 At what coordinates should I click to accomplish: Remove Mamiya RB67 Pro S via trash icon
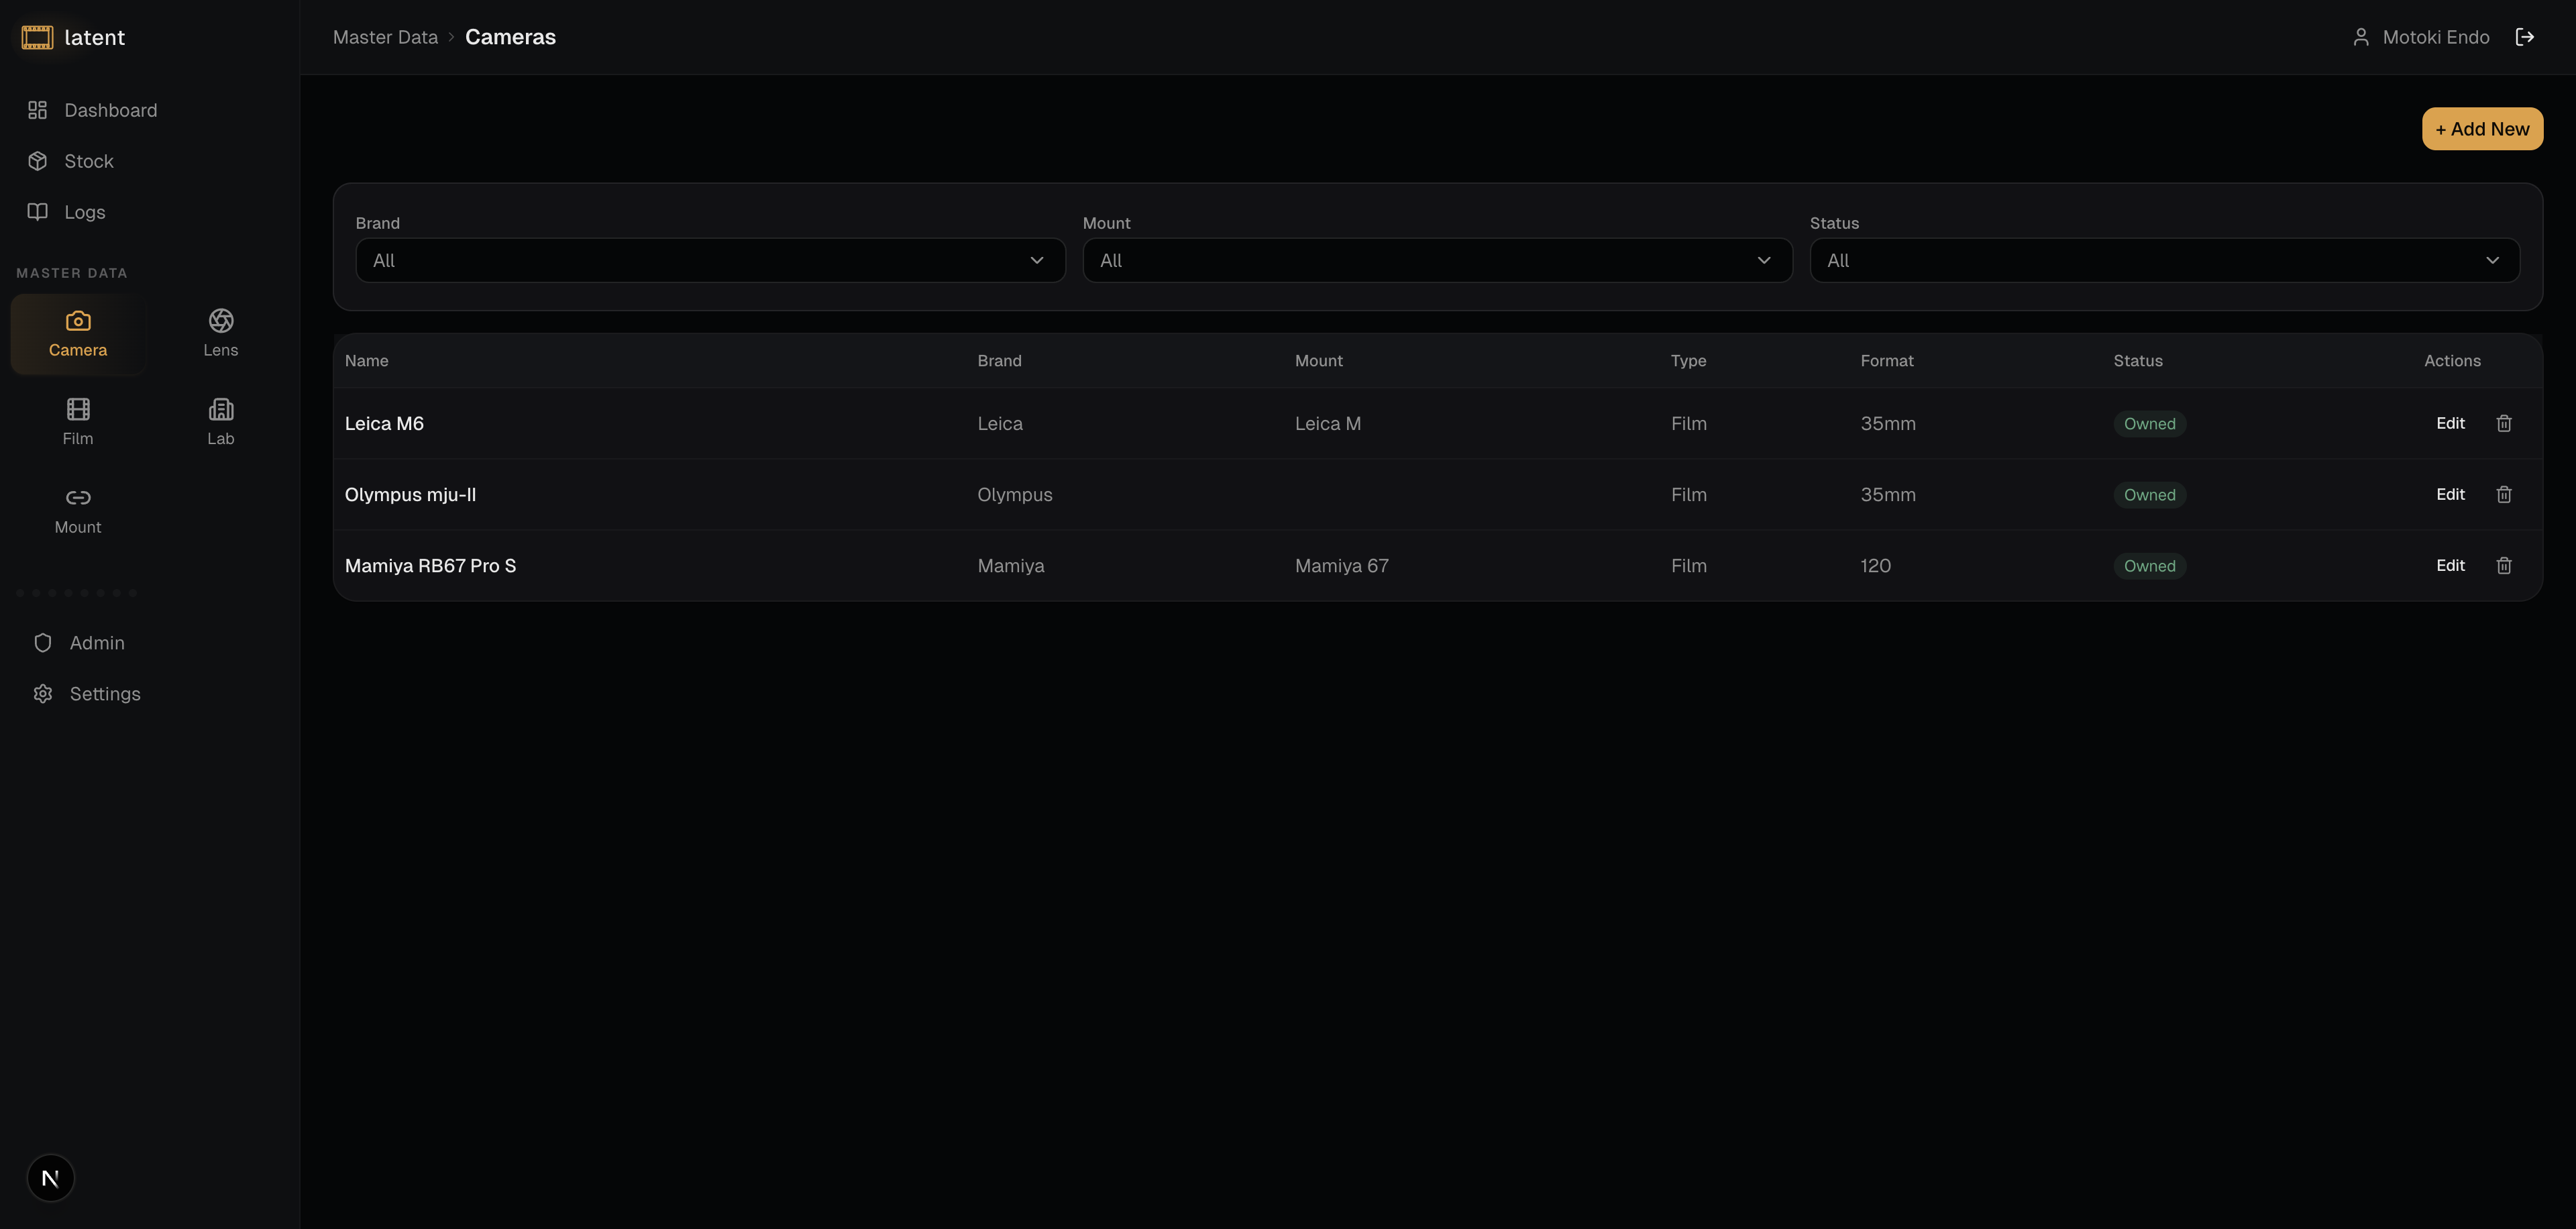pyautogui.click(x=2503, y=565)
